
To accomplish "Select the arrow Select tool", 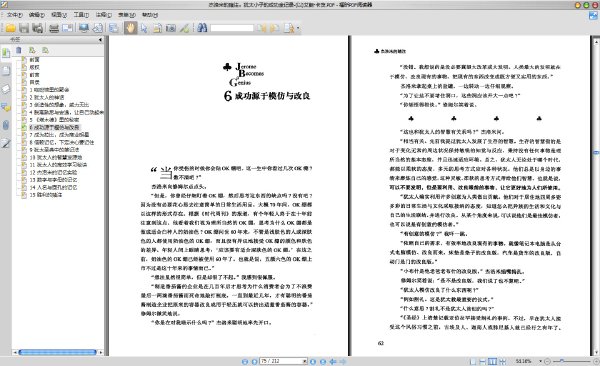I will (x=144, y=28).
